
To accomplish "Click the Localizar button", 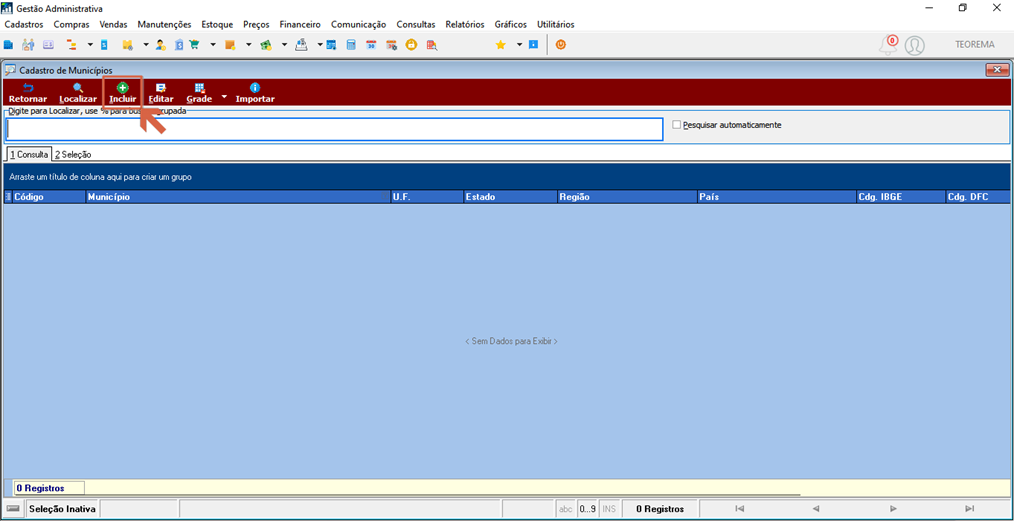I will click(x=78, y=93).
